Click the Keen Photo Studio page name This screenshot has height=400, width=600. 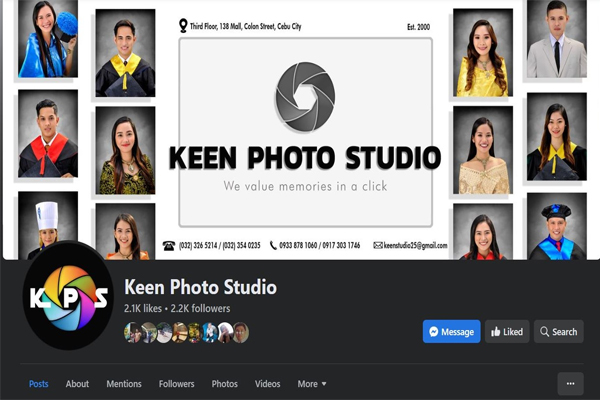click(200, 287)
